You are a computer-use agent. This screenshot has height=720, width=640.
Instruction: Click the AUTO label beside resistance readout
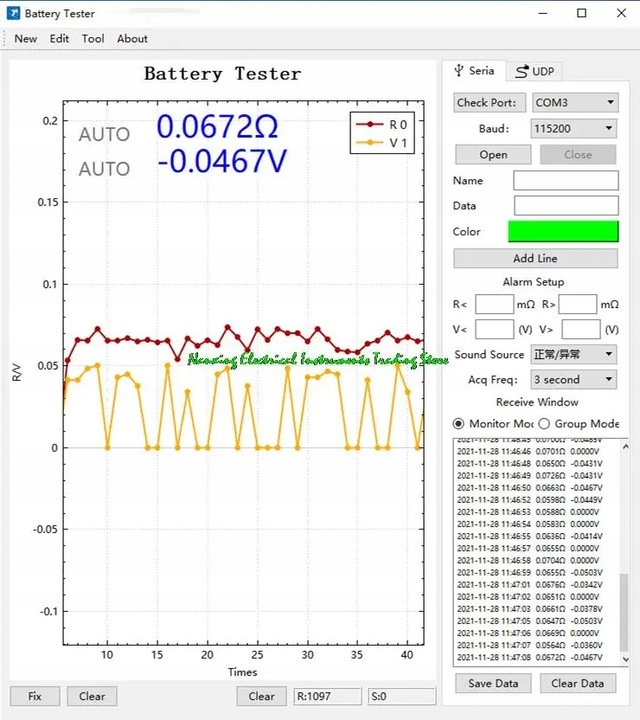(104, 135)
